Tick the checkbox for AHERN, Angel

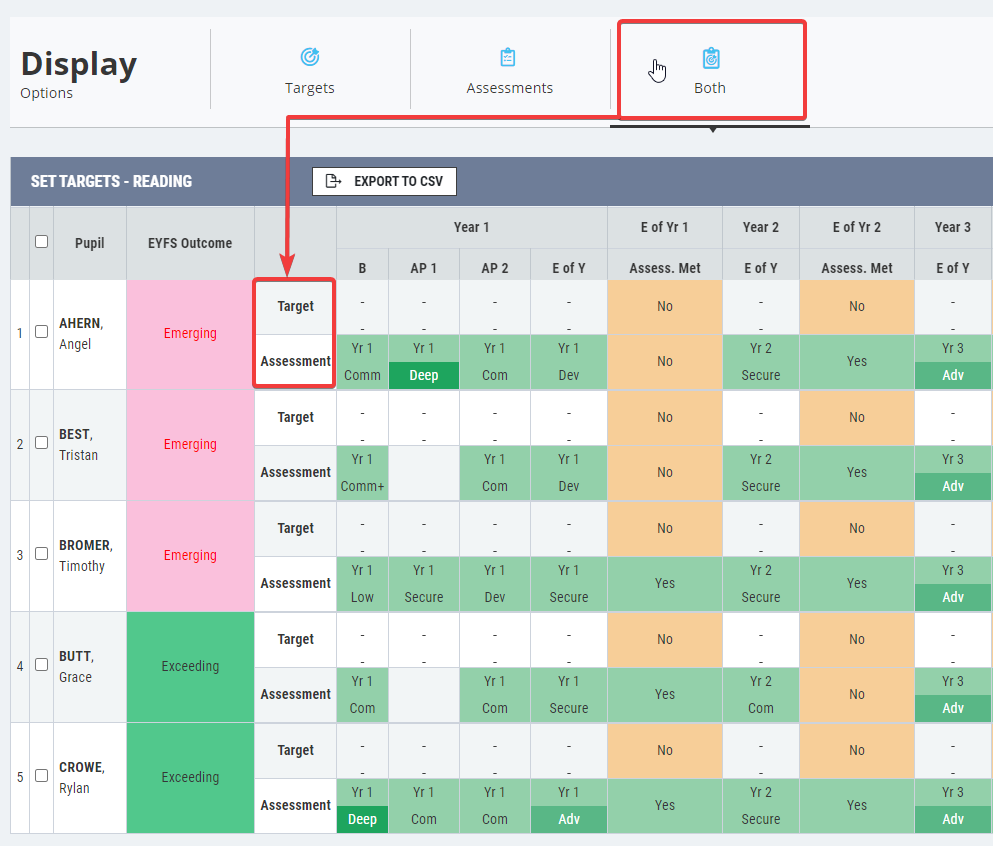click(41, 332)
